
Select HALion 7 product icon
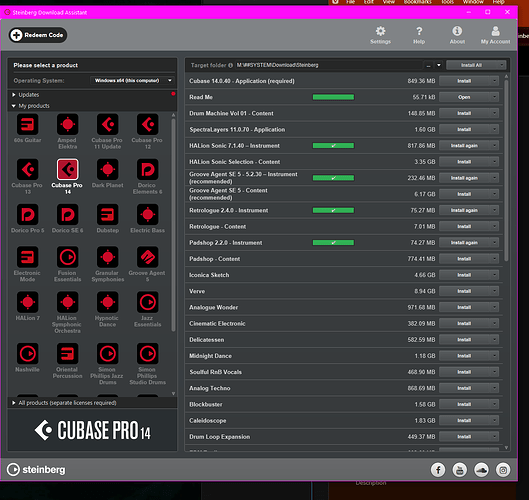pos(27,302)
